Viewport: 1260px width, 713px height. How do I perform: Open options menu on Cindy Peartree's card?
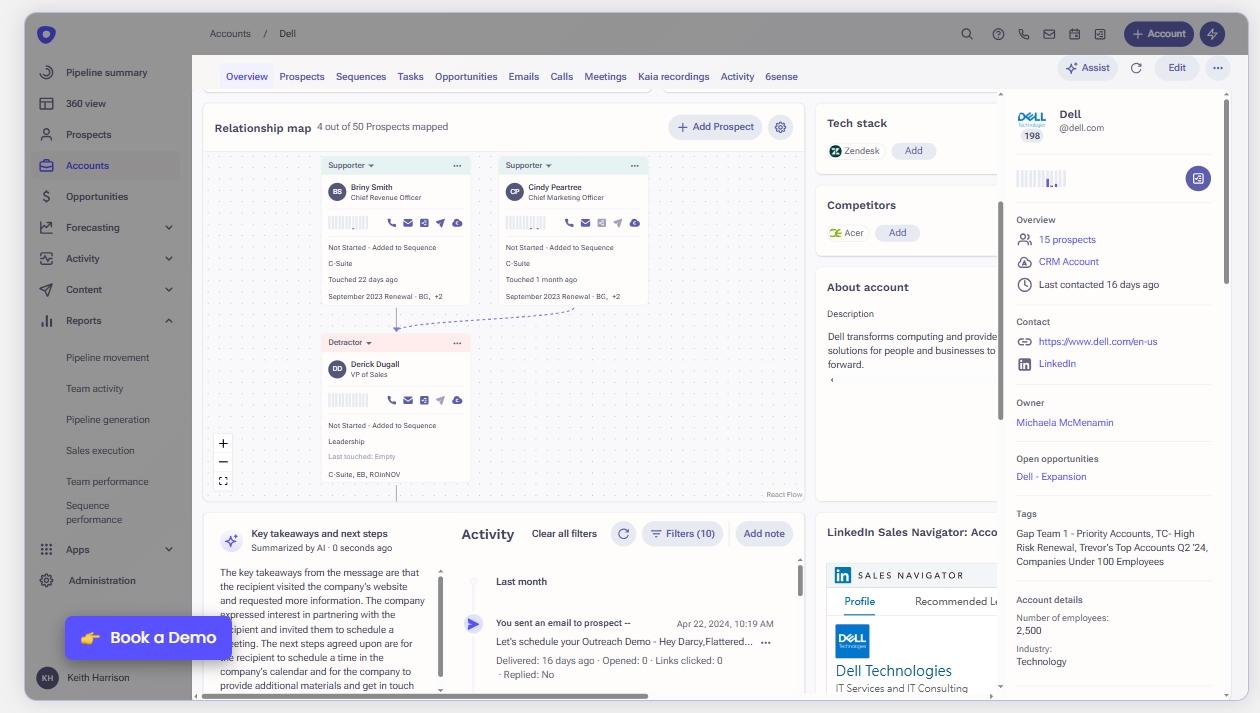pos(634,166)
